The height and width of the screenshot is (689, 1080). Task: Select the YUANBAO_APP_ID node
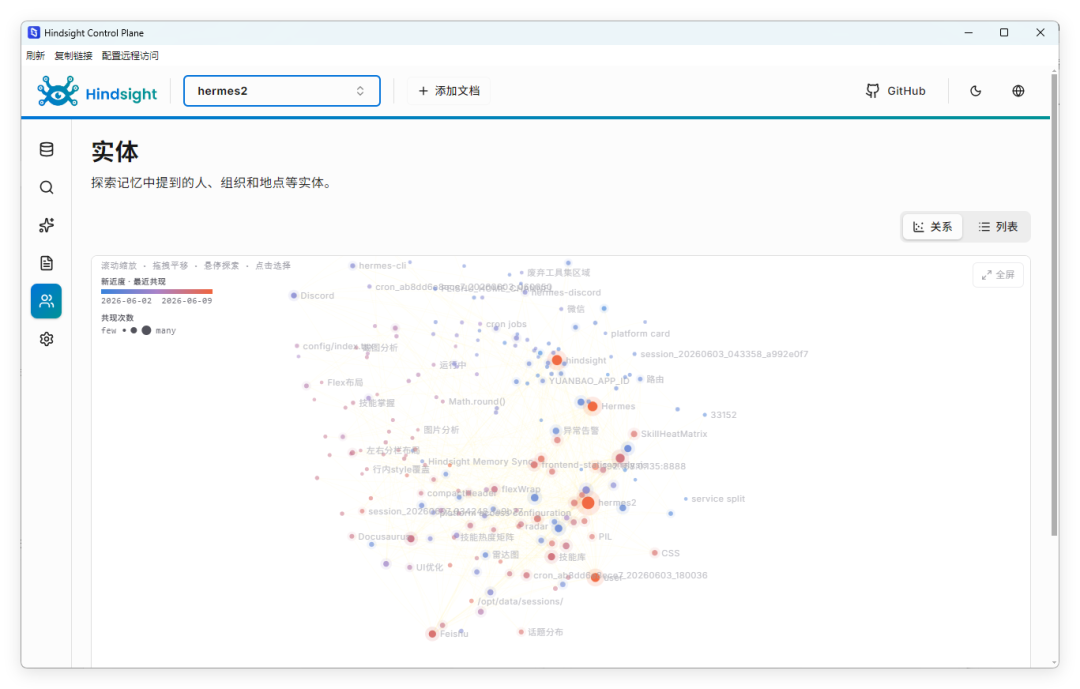[x=542, y=381]
